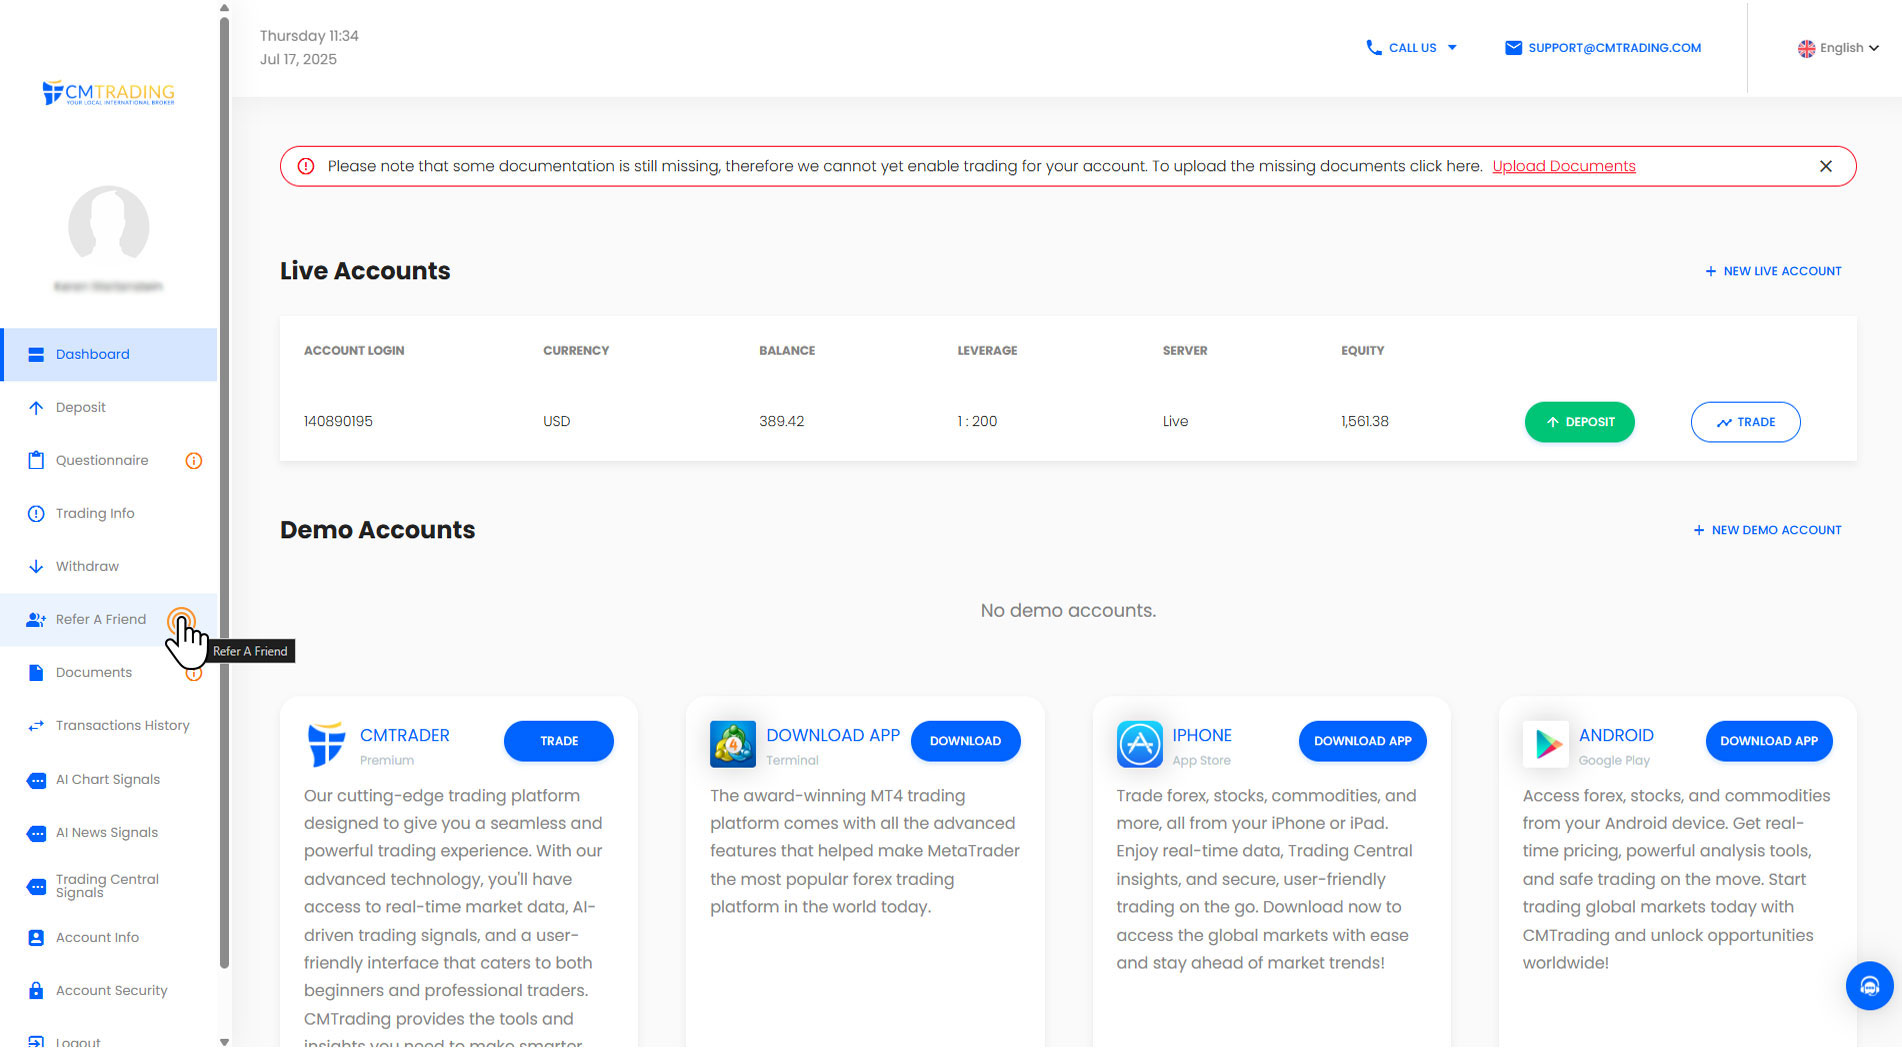Click the Withdraw down-arrow icon
Screen dimensions: 1902x1048
(36, 567)
